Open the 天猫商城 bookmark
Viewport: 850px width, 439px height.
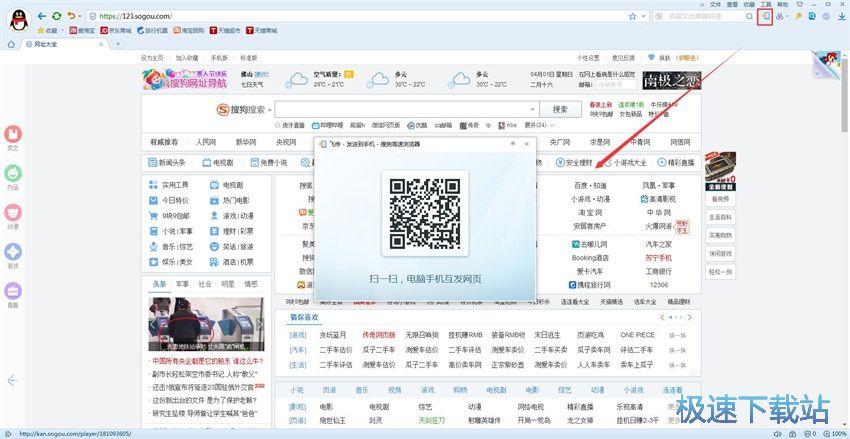coord(261,30)
